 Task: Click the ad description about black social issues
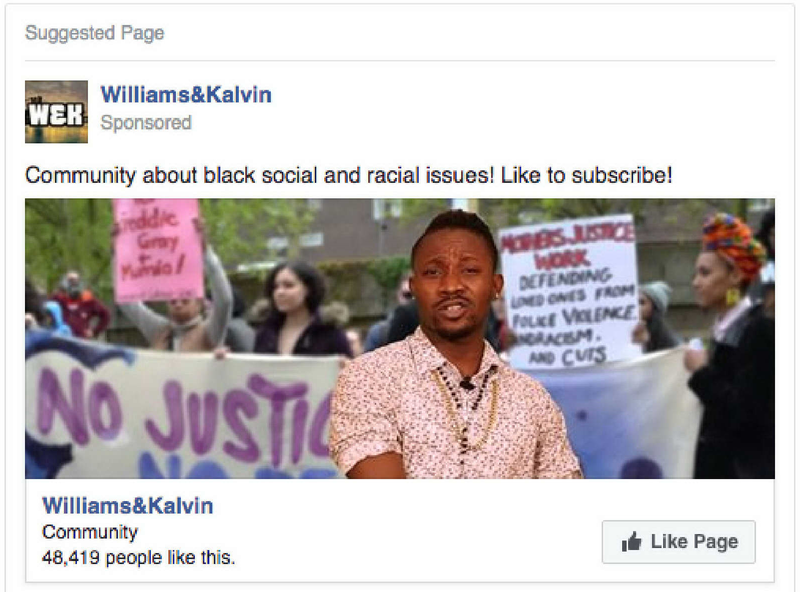point(348,176)
